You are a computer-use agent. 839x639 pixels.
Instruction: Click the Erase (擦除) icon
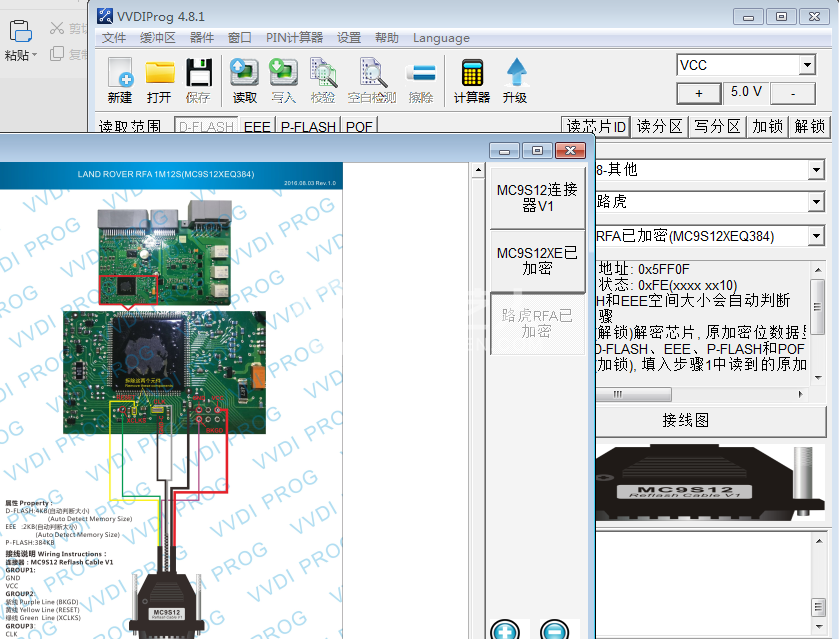pyautogui.click(x=421, y=72)
